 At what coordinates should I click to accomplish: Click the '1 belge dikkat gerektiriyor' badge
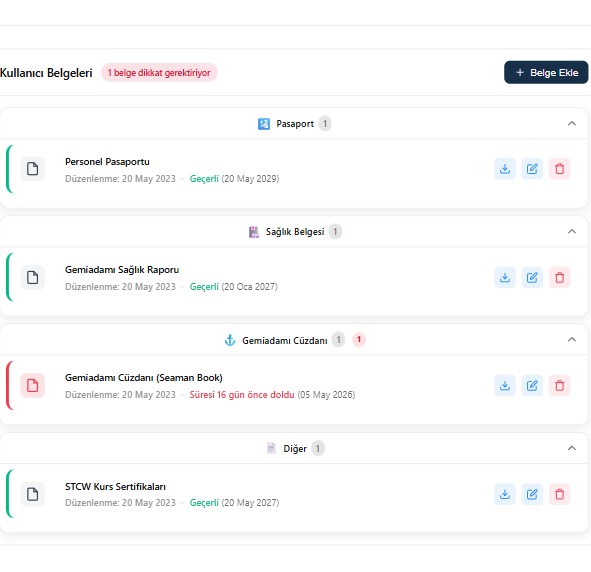pyautogui.click(x=159, y=72)
